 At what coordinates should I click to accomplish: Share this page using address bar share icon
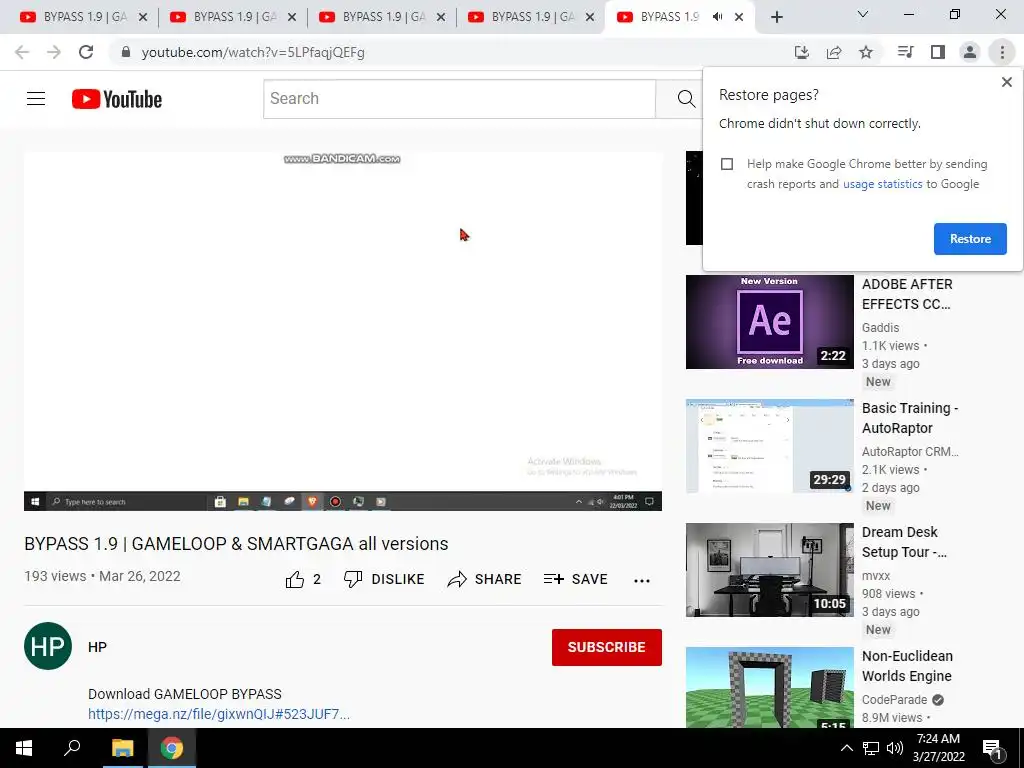pyautogui.click(x=833, y=52)
